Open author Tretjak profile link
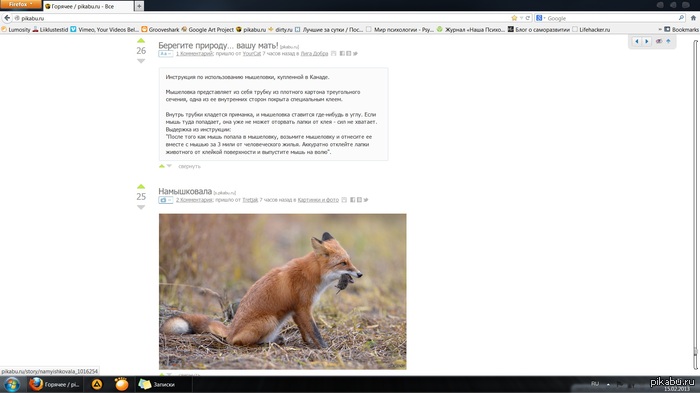 (250, 200)
